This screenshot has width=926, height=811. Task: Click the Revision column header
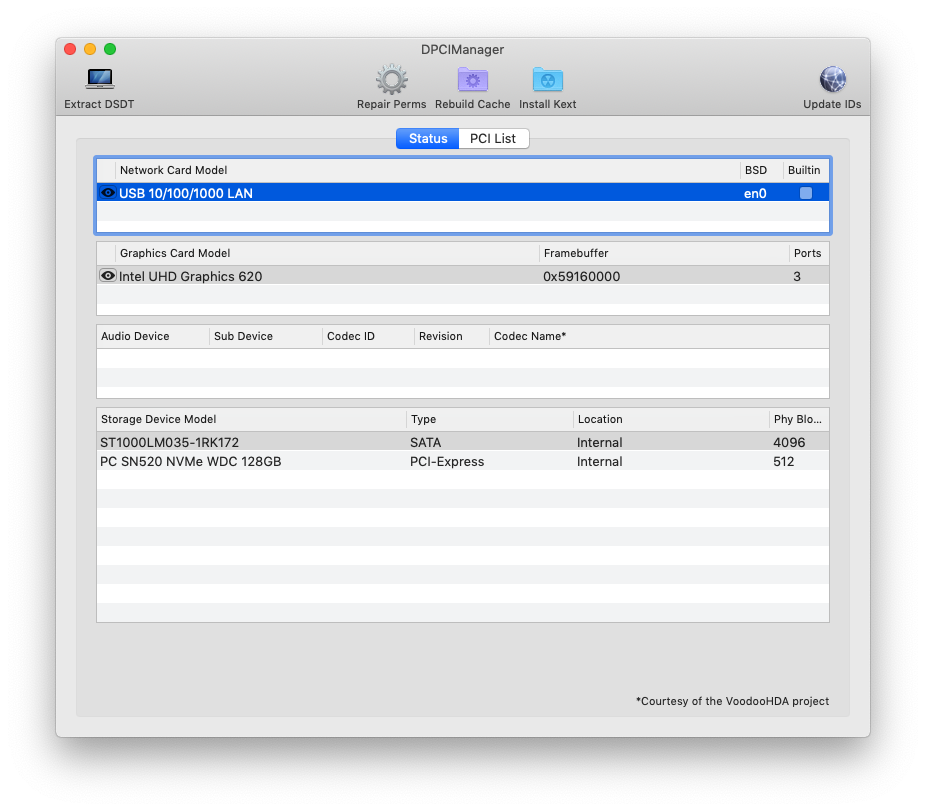click(452, 336)
